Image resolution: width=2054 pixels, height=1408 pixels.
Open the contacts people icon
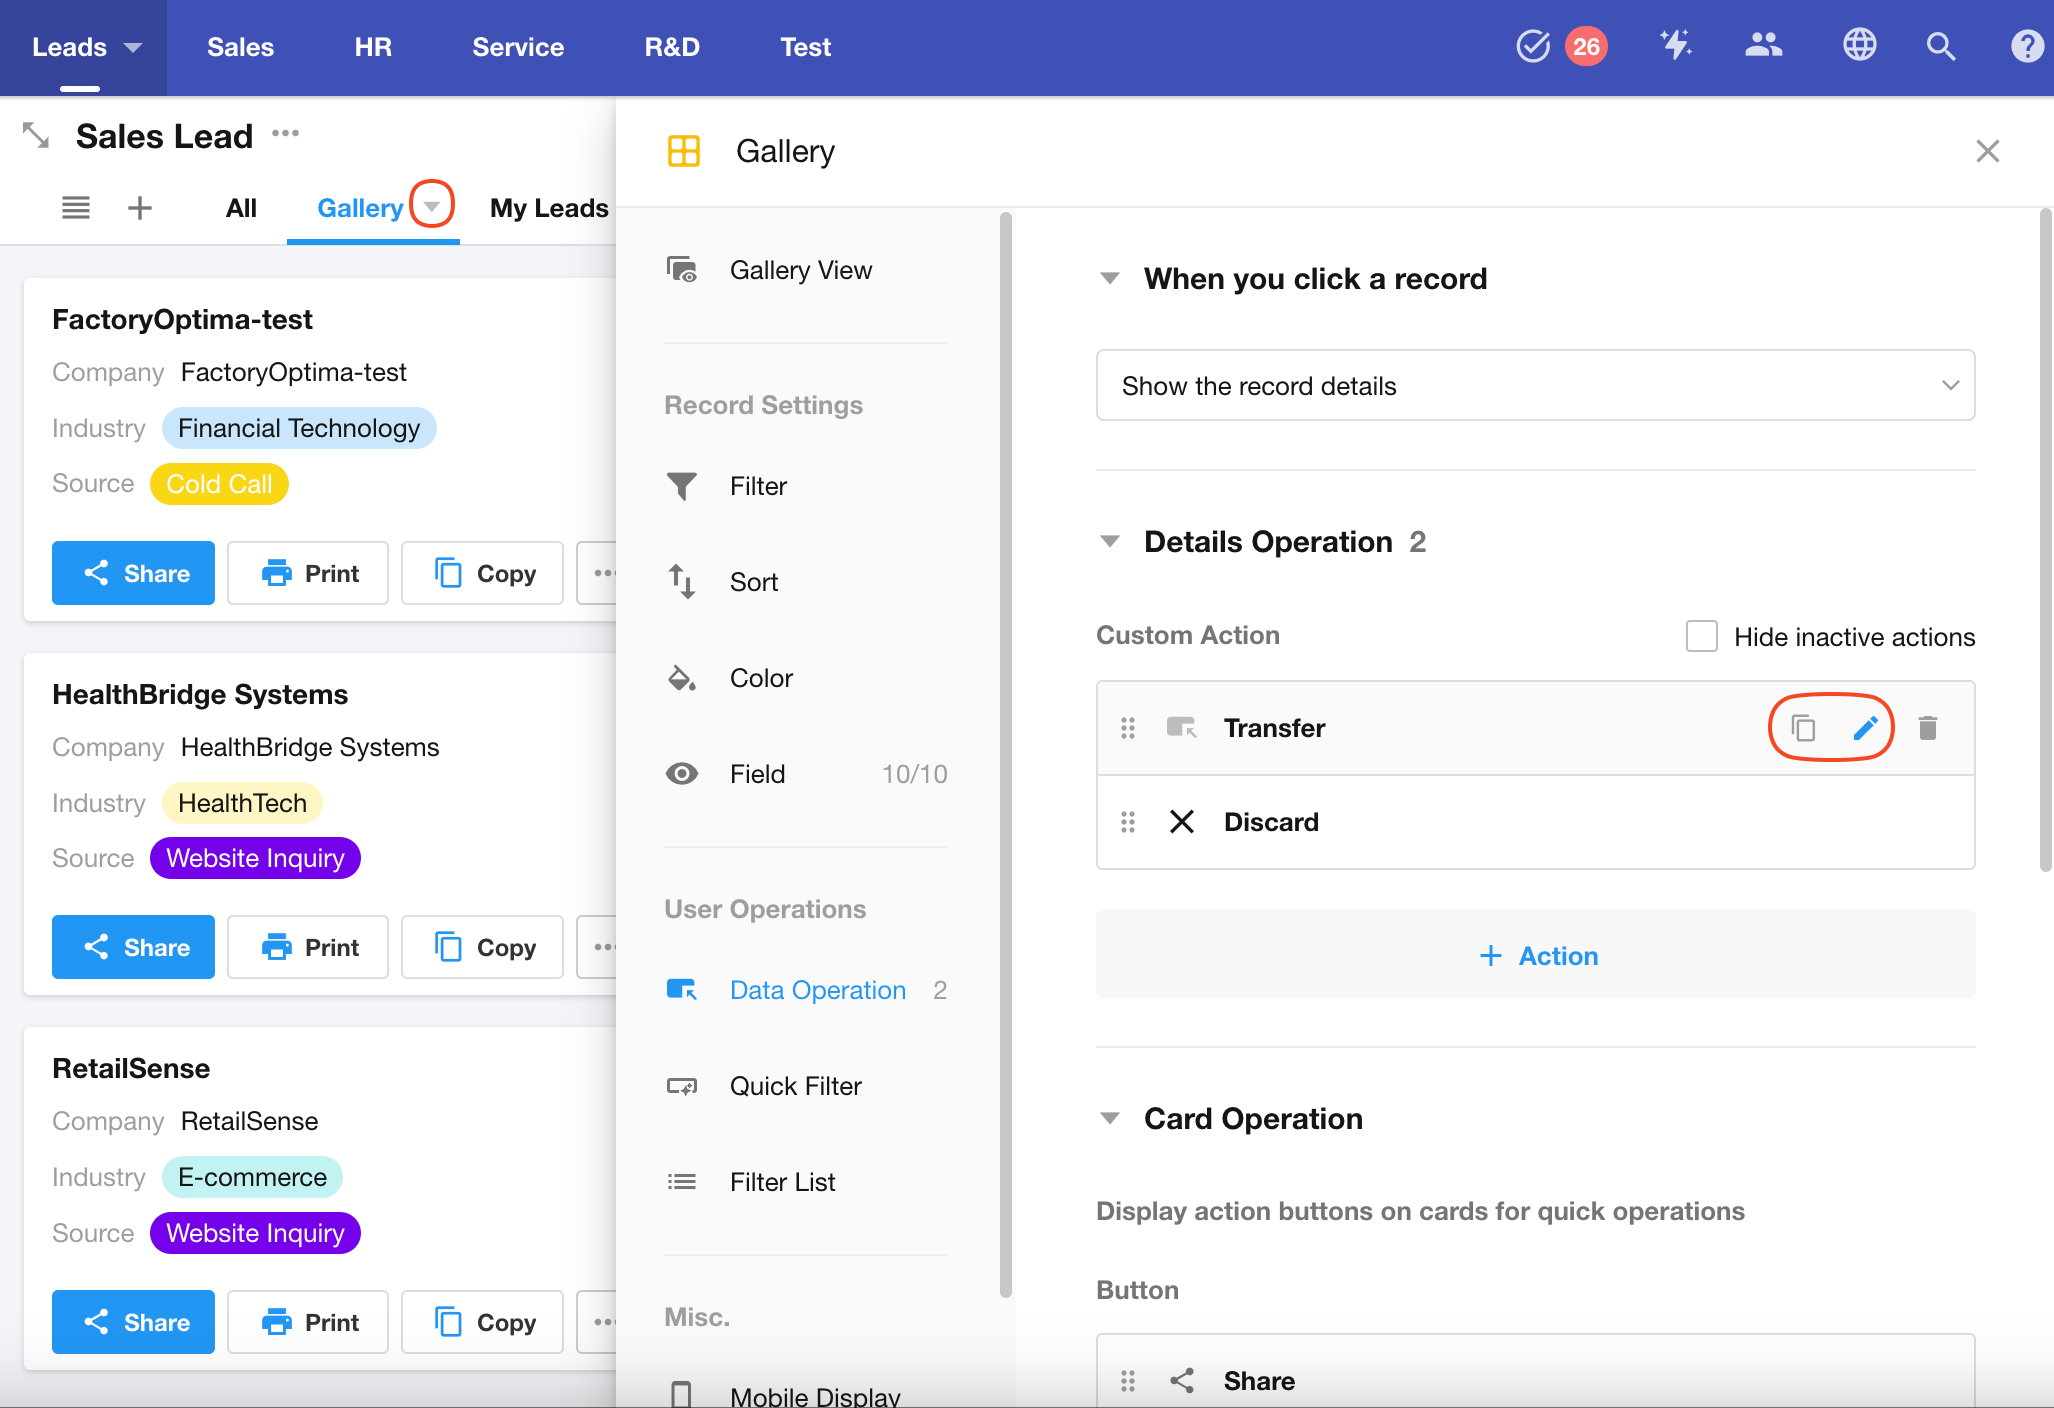[x=1763, y=46]
